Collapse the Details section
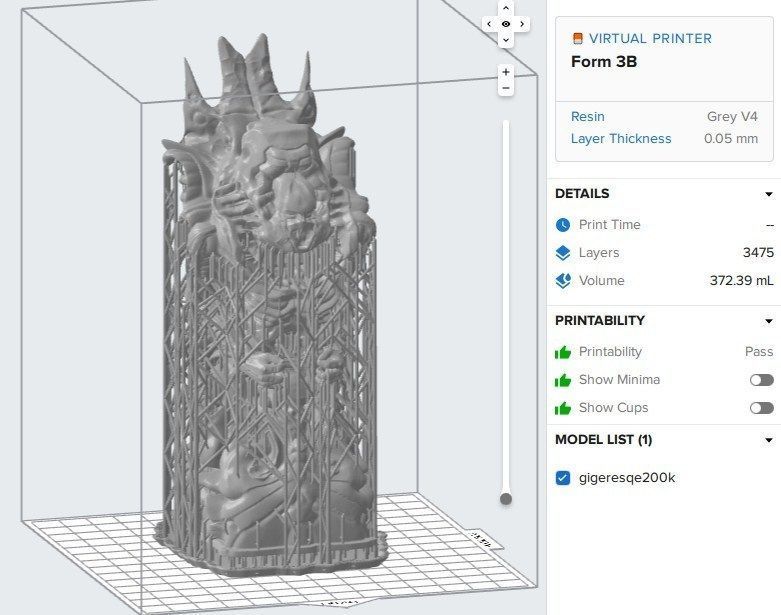 769,194
